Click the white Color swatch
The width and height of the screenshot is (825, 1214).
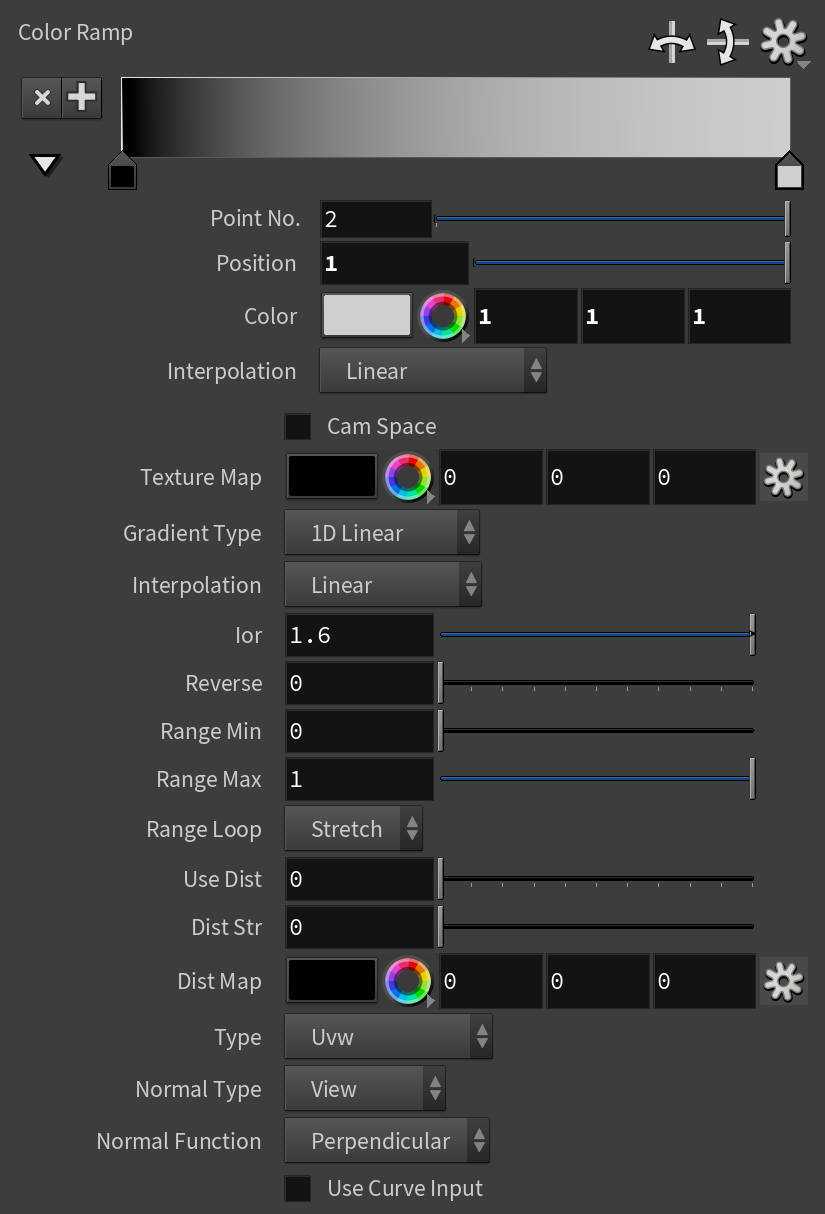click(367, 316)
